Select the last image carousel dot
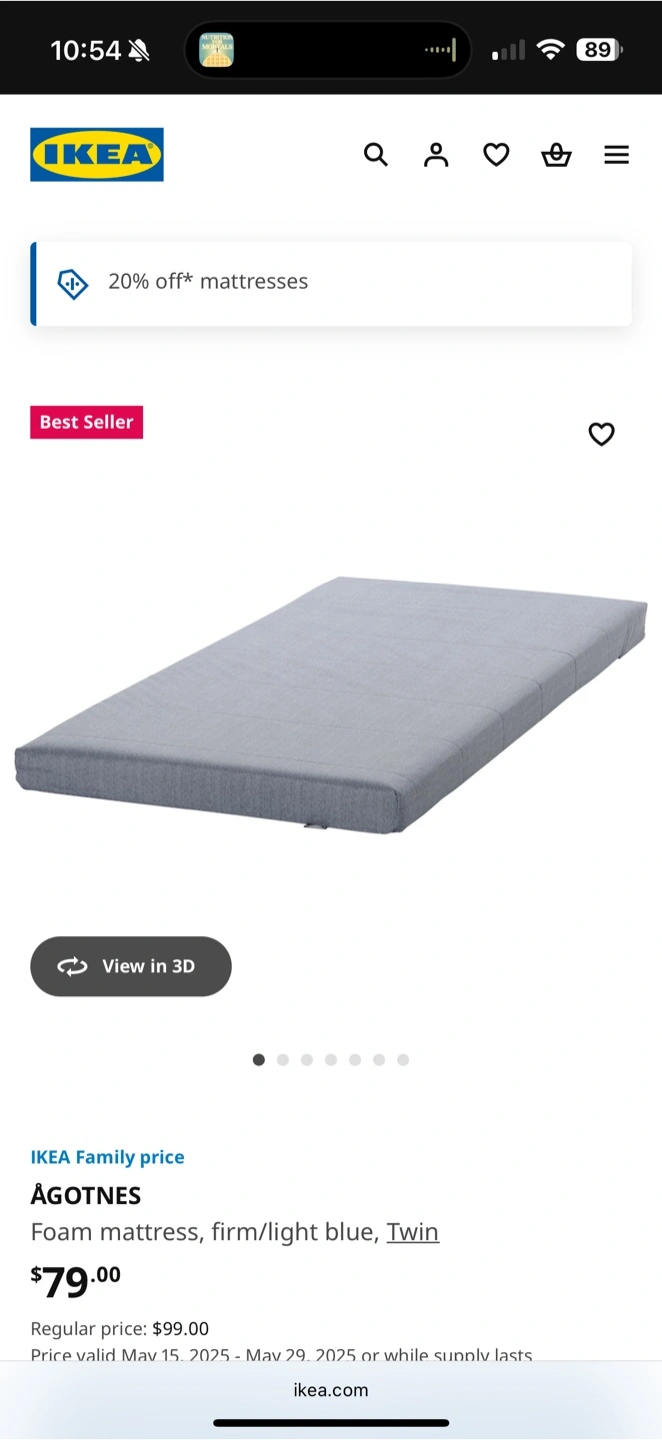Viewport: 662px width, 1440px height. (x=403, y=1060)
